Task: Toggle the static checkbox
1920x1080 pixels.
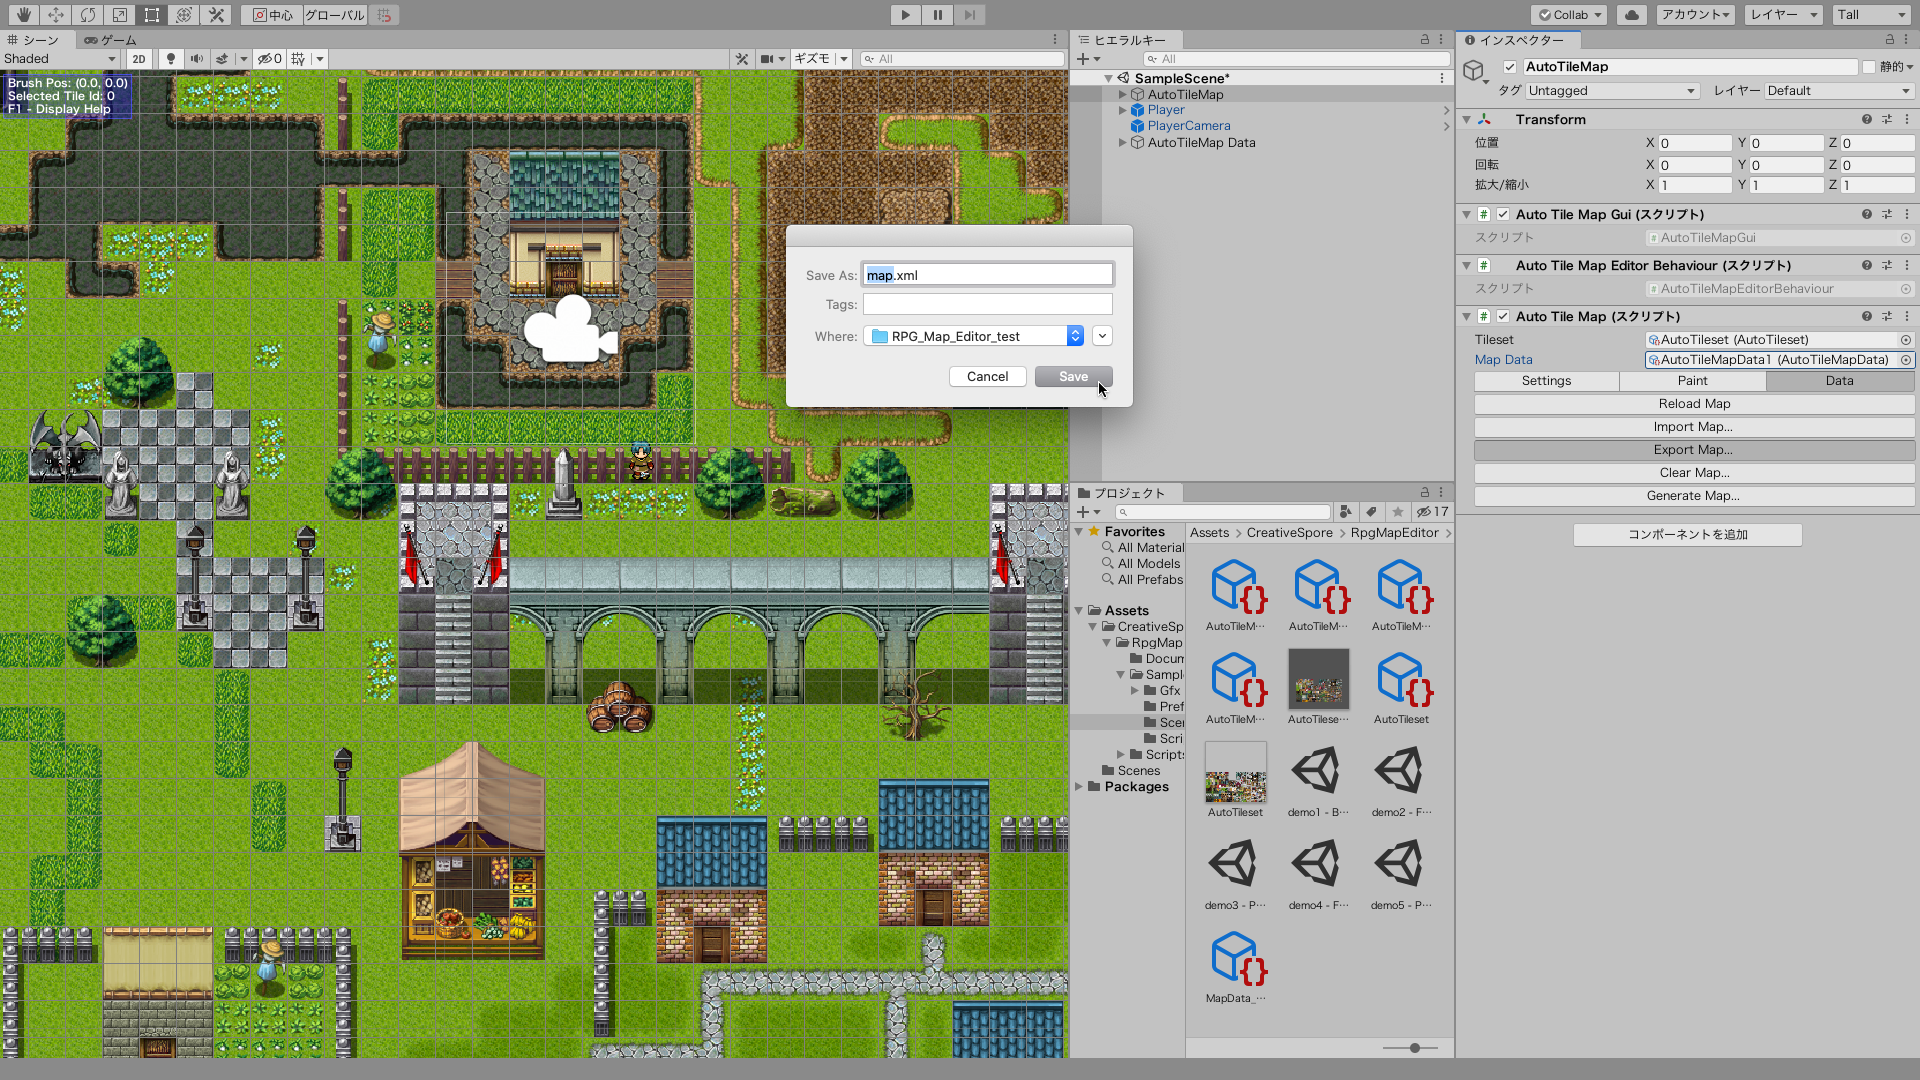Action: pos(1869,67)
